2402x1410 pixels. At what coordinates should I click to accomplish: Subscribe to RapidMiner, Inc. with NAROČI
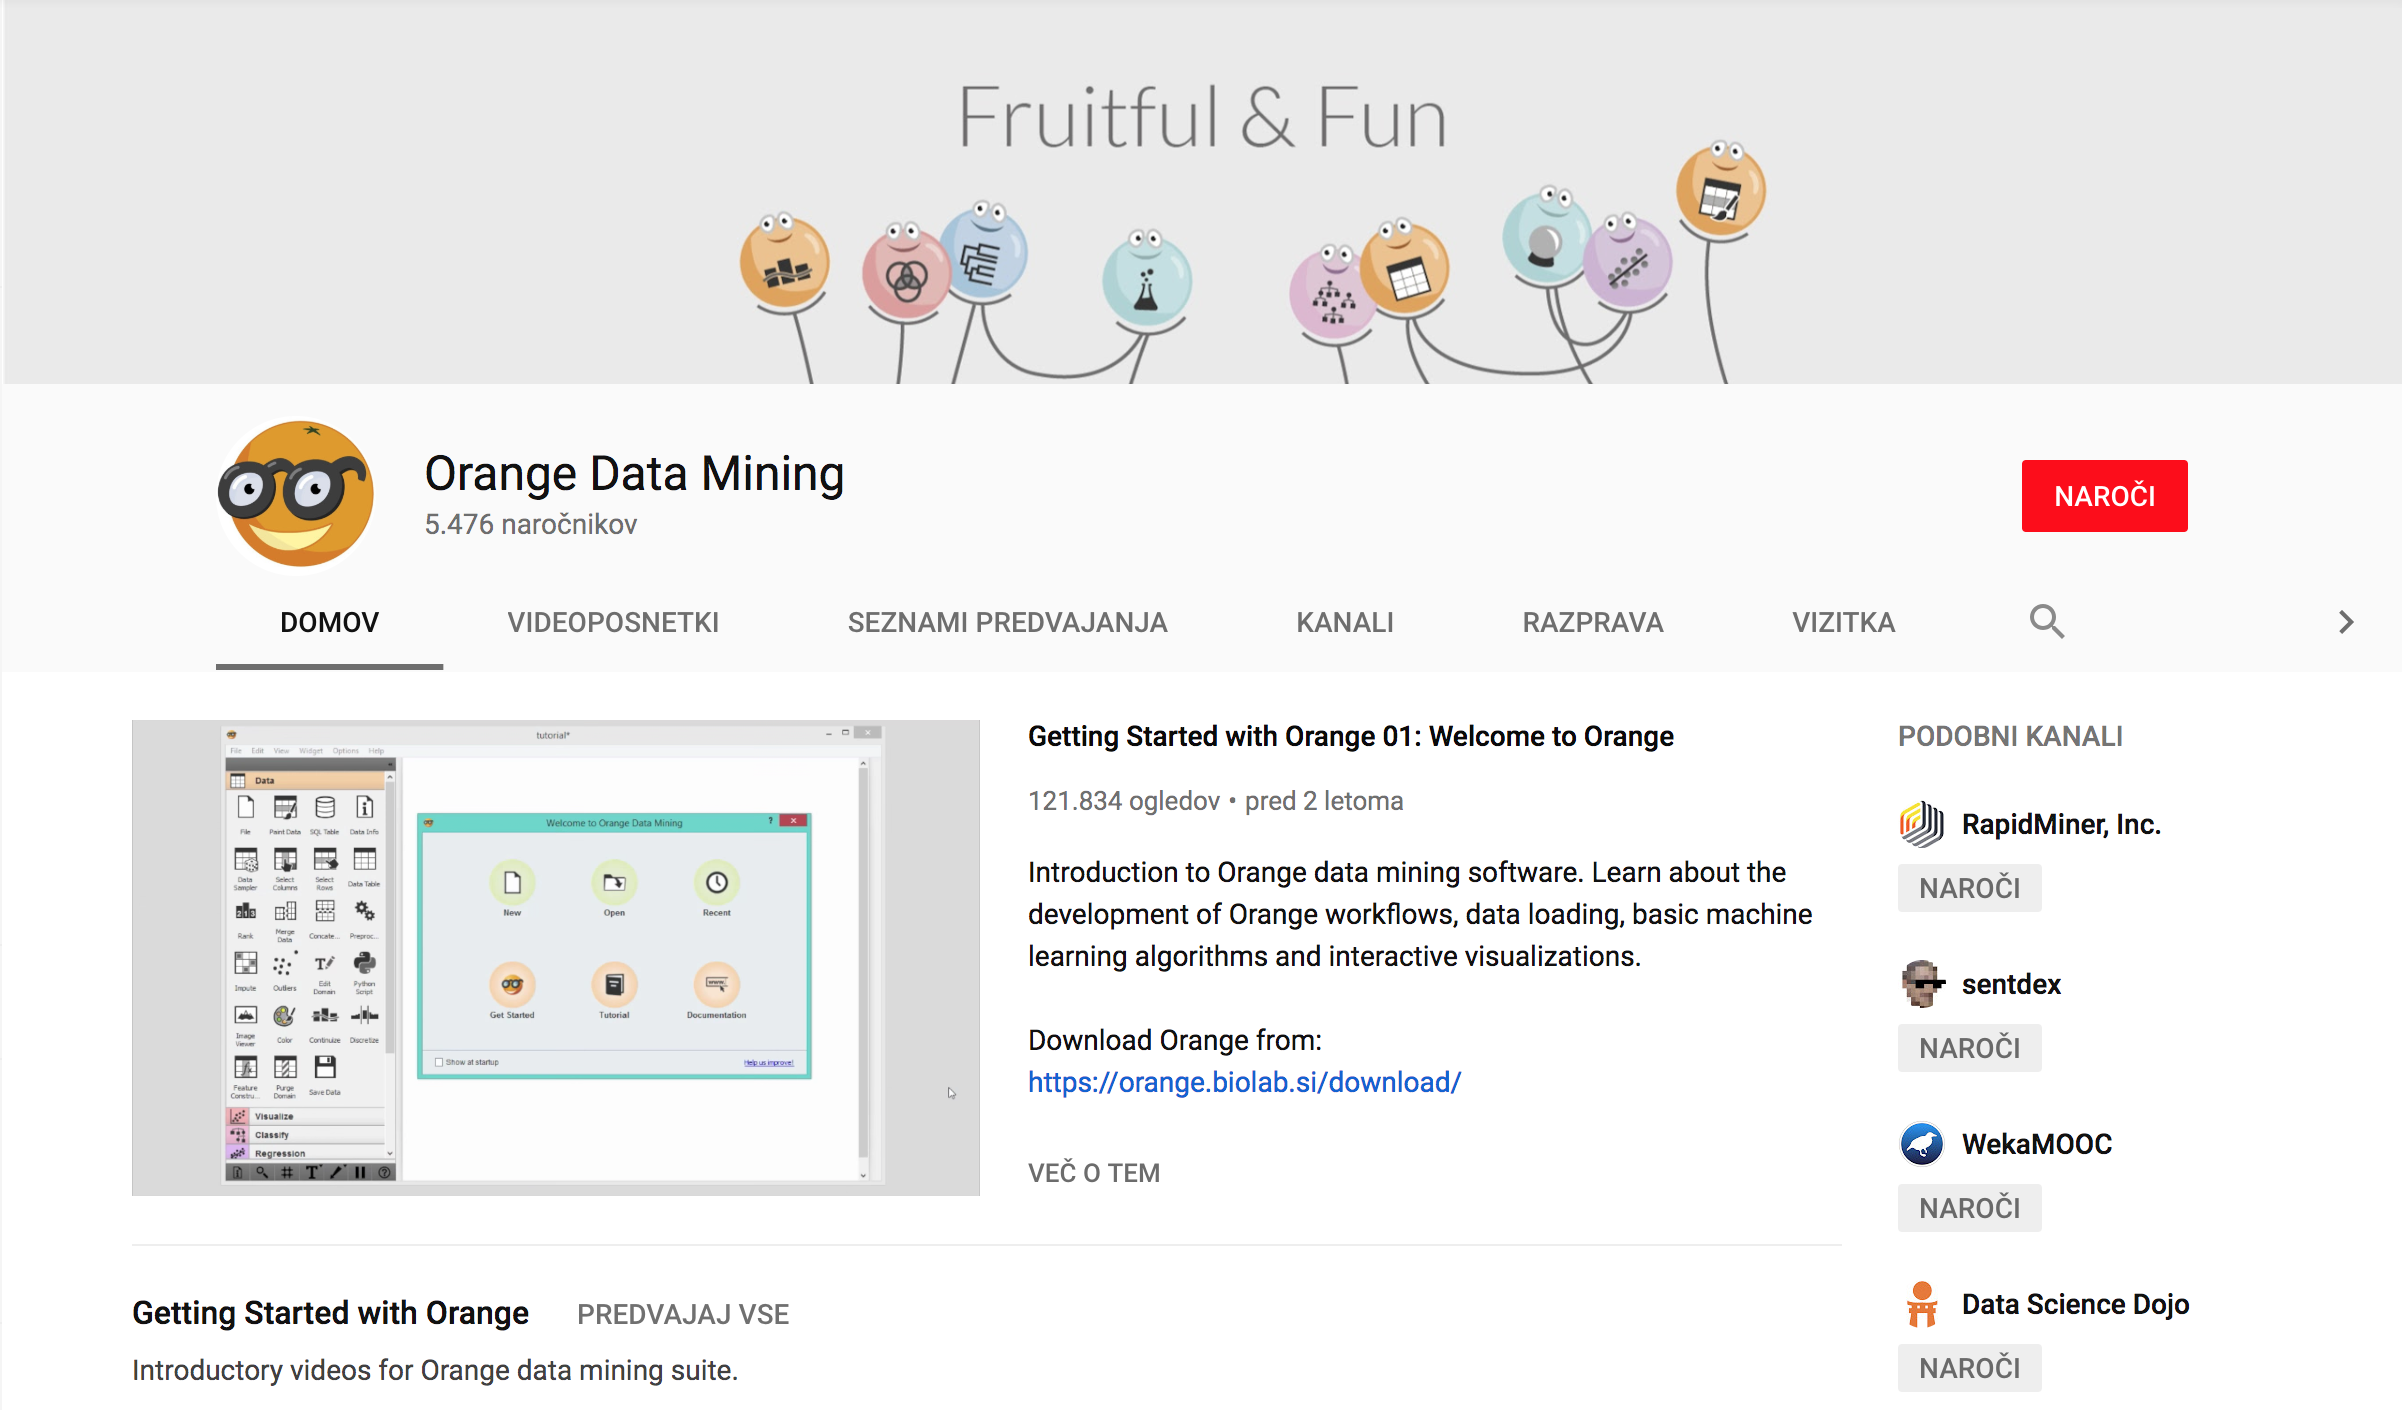pos(1969,888)
